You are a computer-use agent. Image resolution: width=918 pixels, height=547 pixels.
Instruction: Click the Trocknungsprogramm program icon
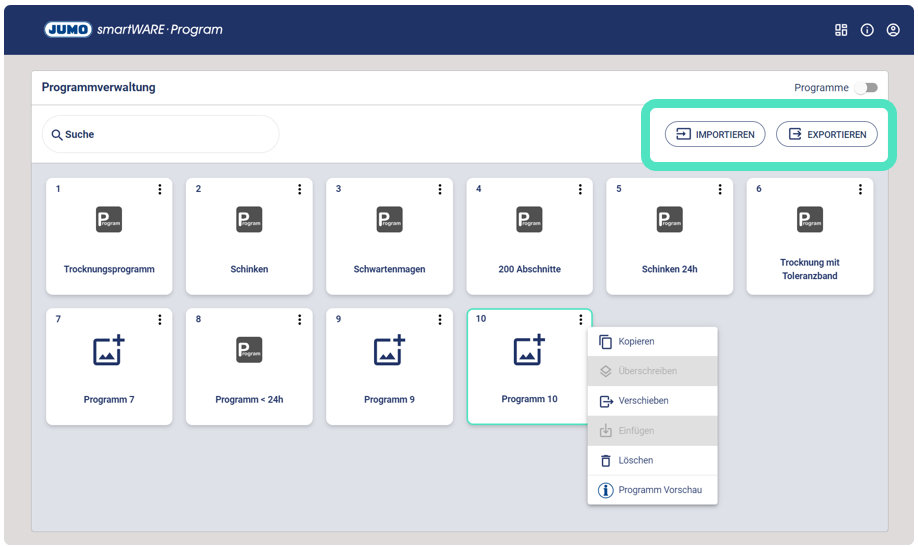(x=109, y=220)
